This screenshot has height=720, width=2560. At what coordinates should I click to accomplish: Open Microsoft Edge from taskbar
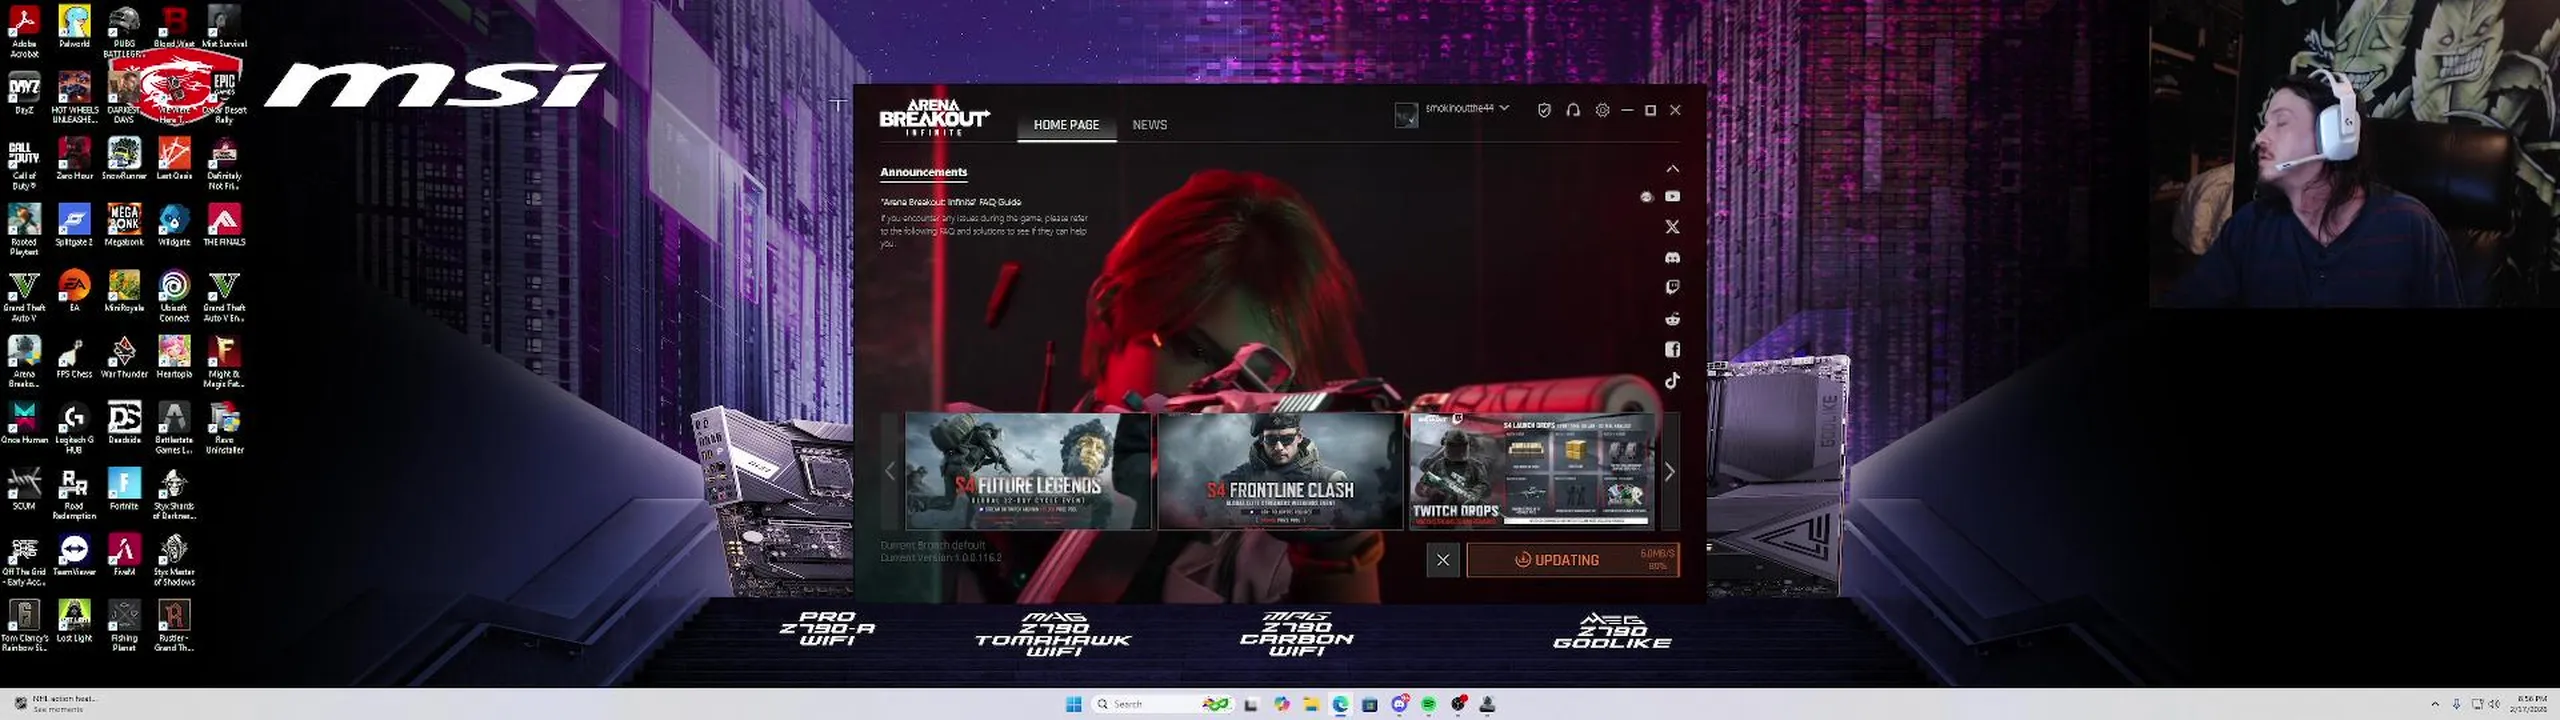(1340, 704)
